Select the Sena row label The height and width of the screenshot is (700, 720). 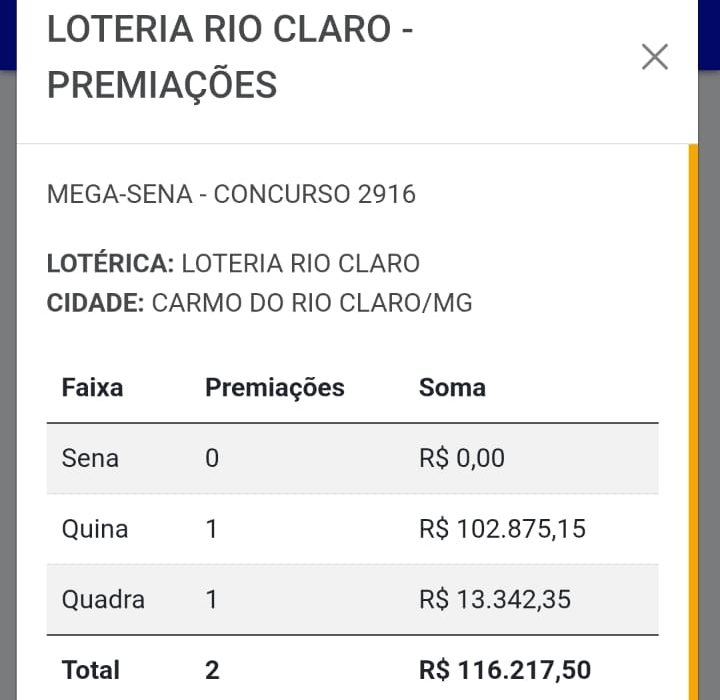tap(90, 458)
